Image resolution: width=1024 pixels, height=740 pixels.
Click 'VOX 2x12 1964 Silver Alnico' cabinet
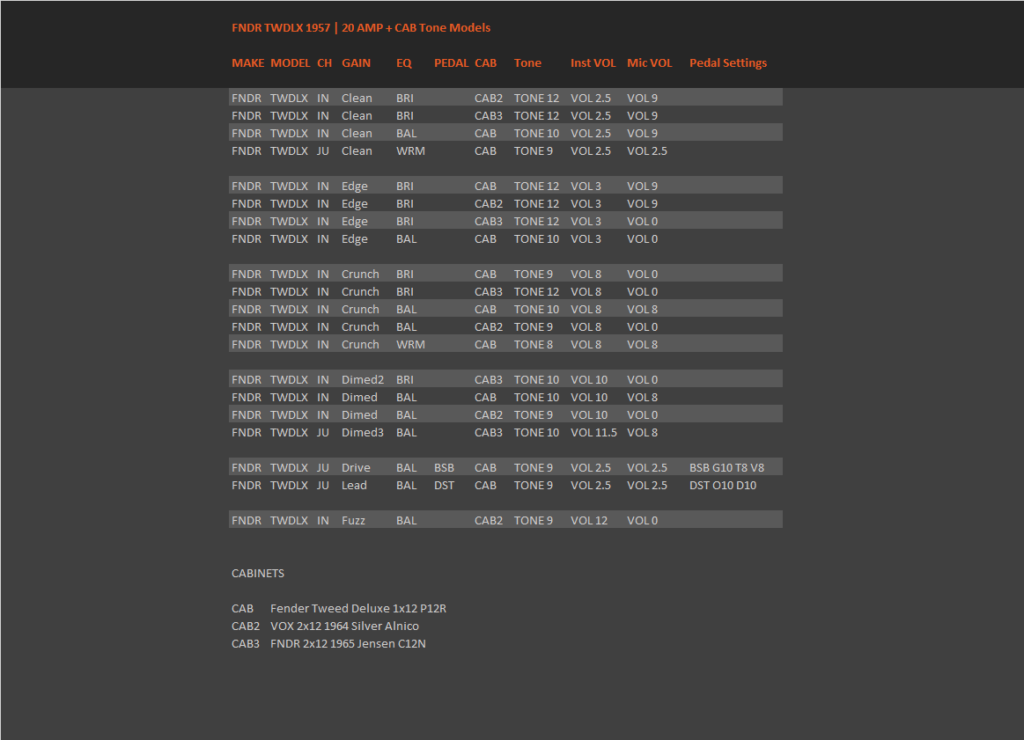click(345, 626)
